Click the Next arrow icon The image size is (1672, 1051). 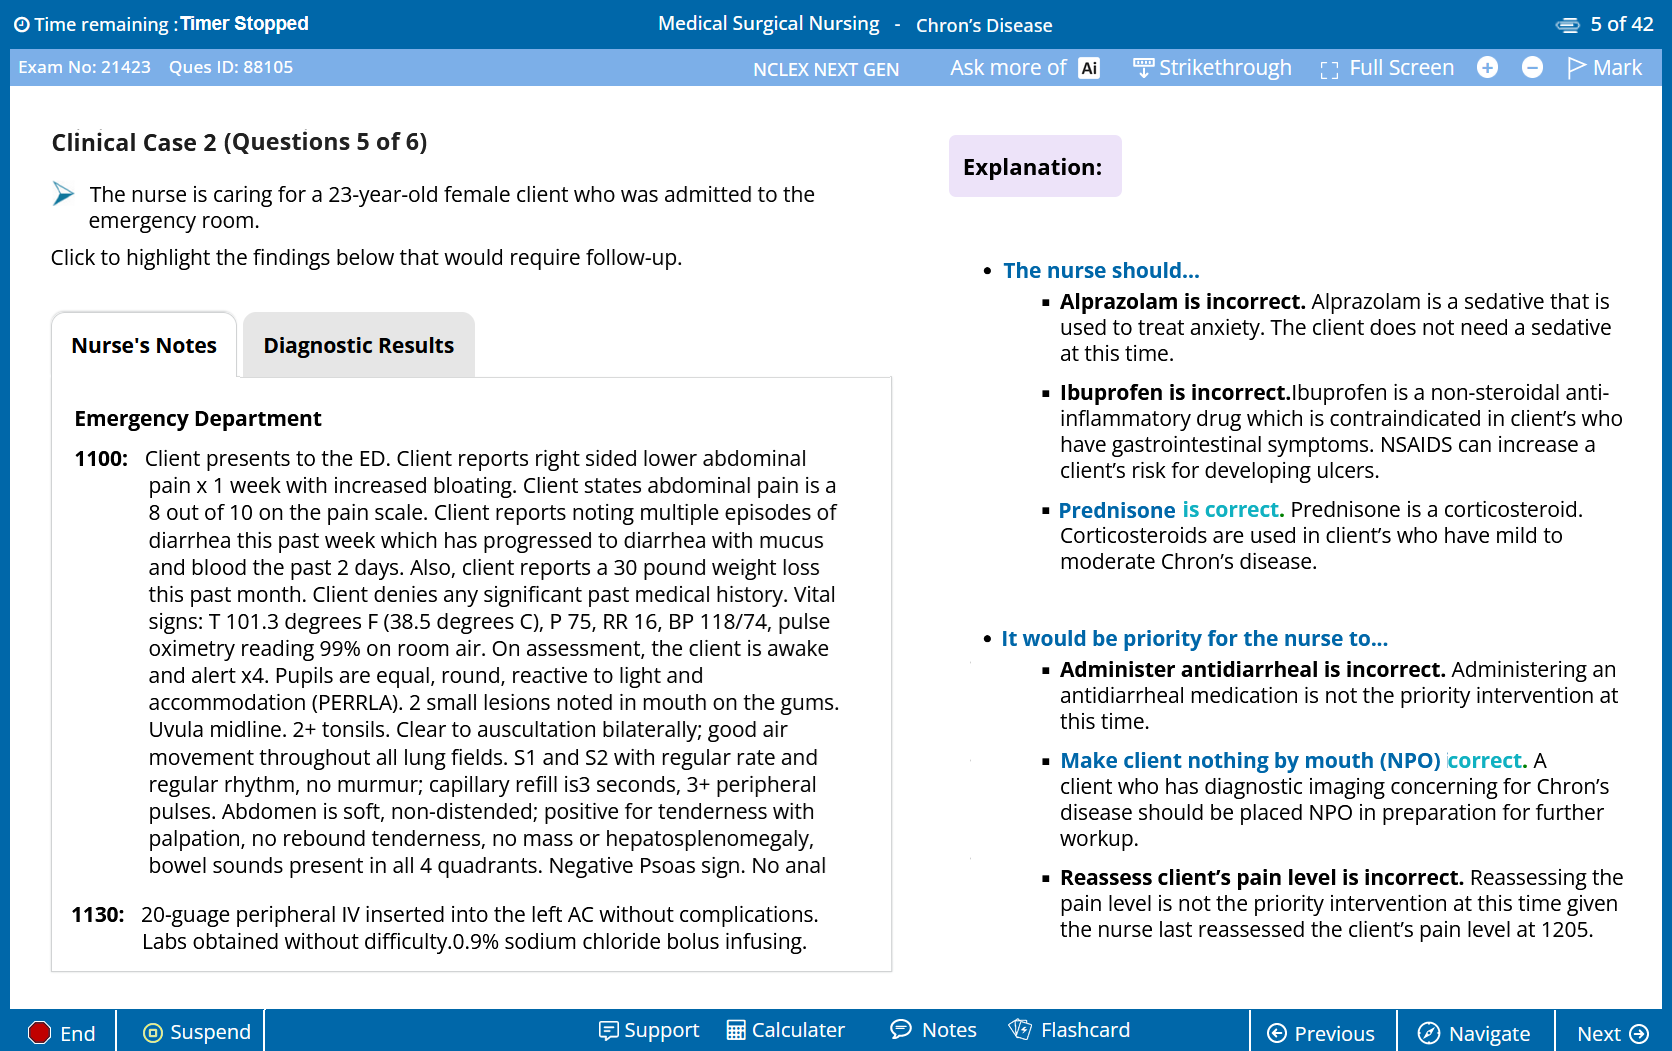(1639, 1034)
